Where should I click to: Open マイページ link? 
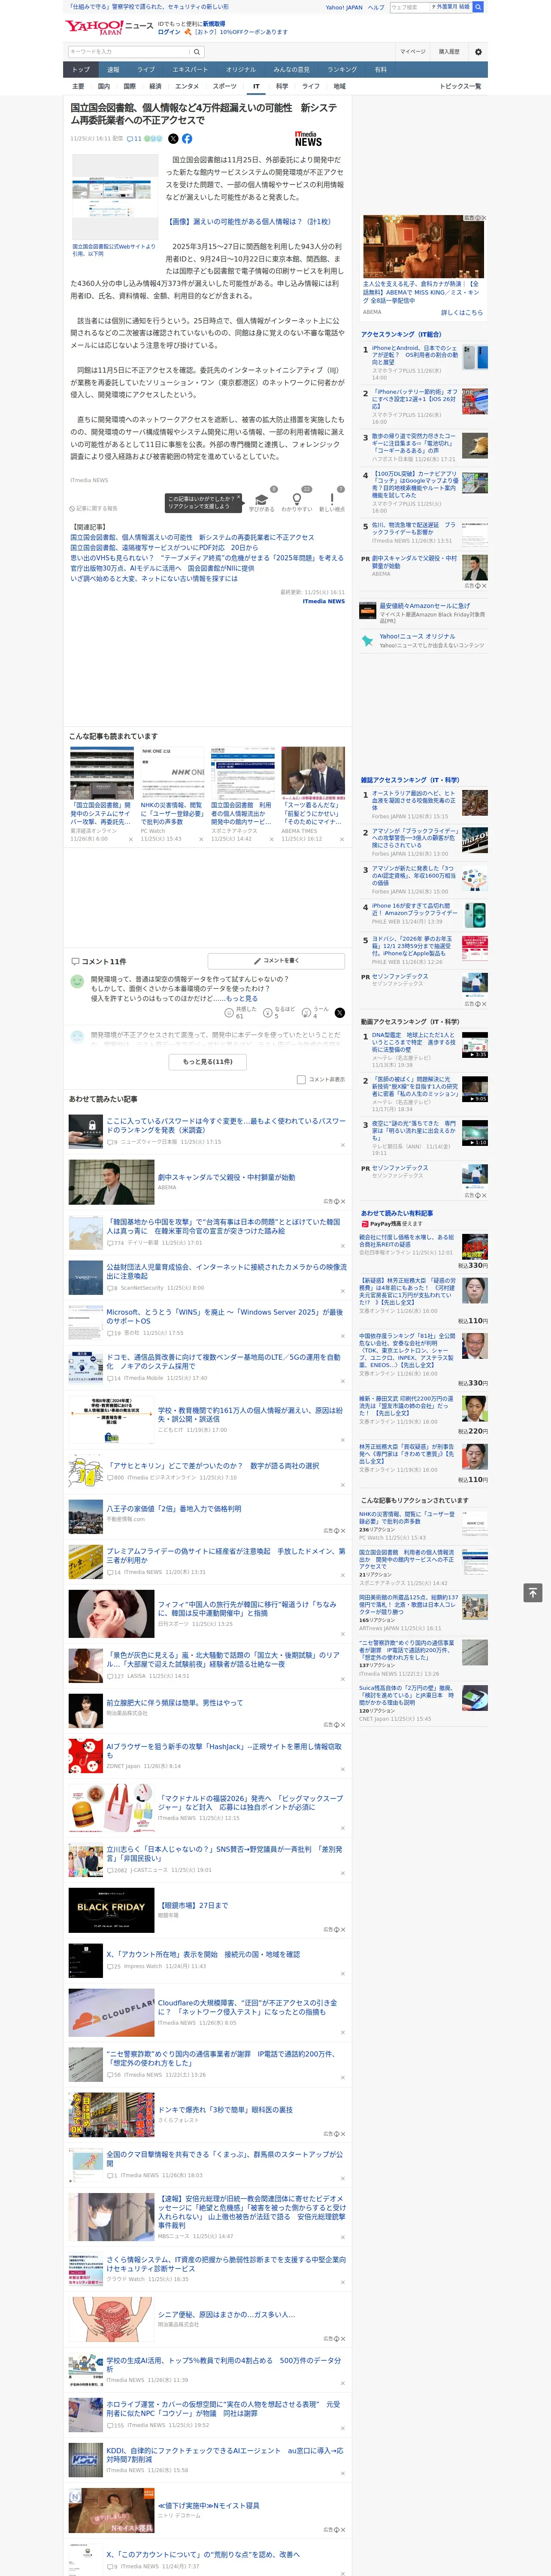413,52
